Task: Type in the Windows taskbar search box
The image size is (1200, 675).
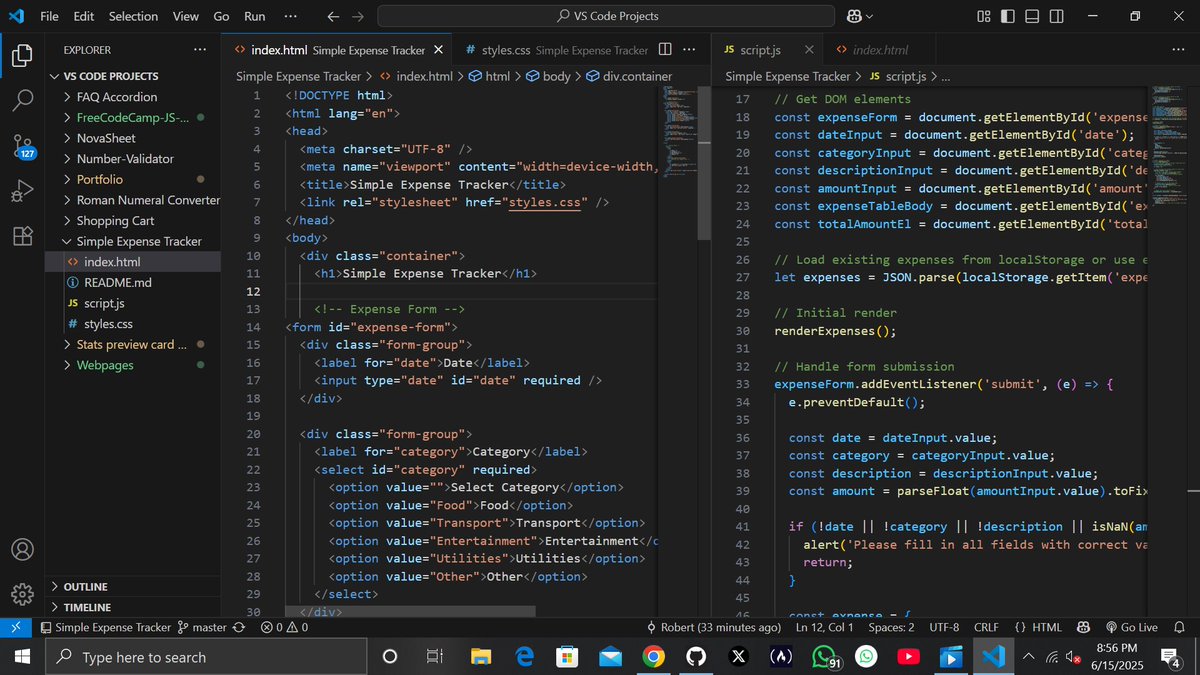Action: pos(204,657)
